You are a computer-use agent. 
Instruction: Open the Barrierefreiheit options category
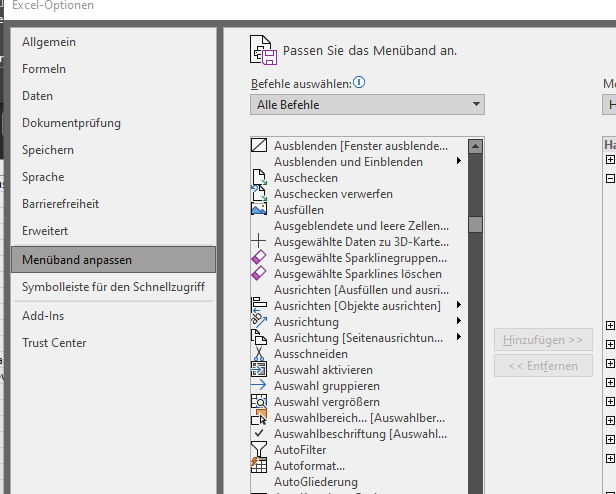(114, 204)
